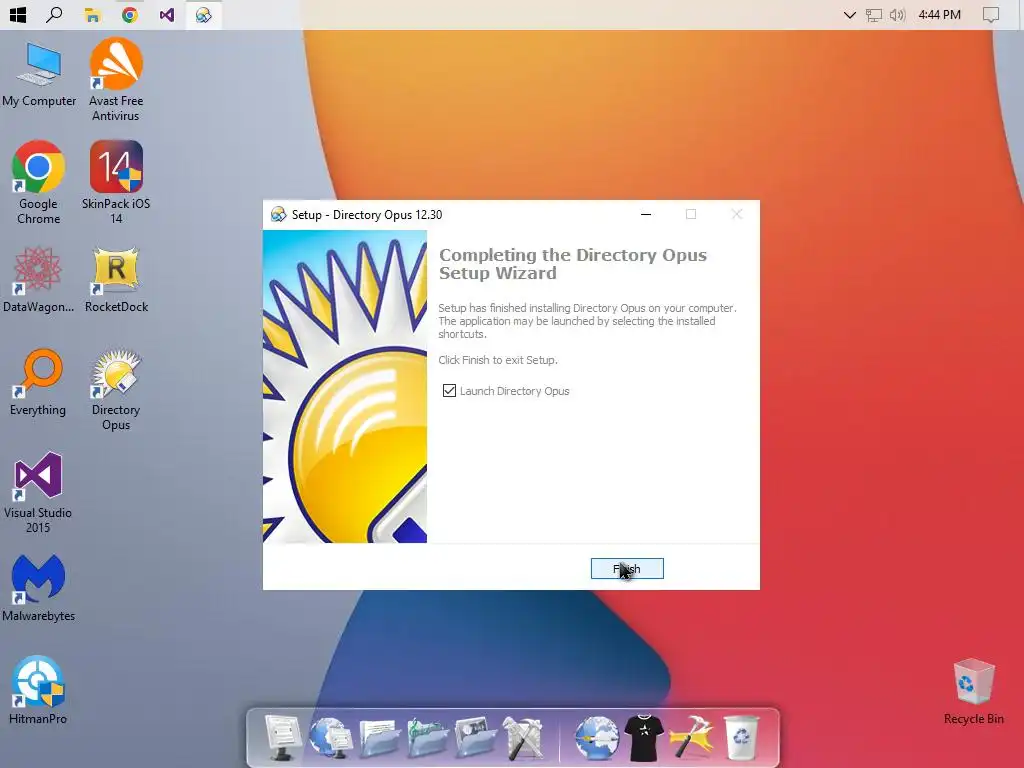1024x768 pixels.
Task: Select Everything search desktop shortcut
Action: point(38,383)
